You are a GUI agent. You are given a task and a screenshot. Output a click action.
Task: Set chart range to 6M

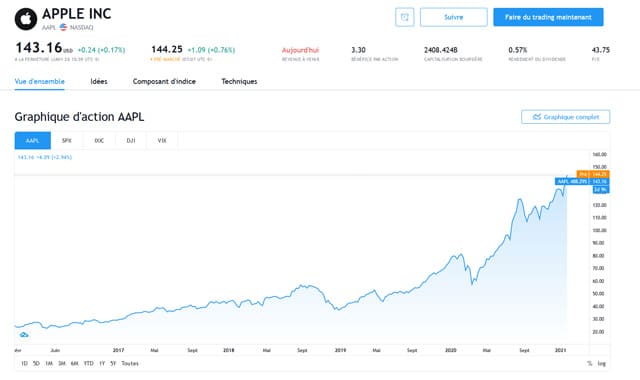[x=74, y=363]
